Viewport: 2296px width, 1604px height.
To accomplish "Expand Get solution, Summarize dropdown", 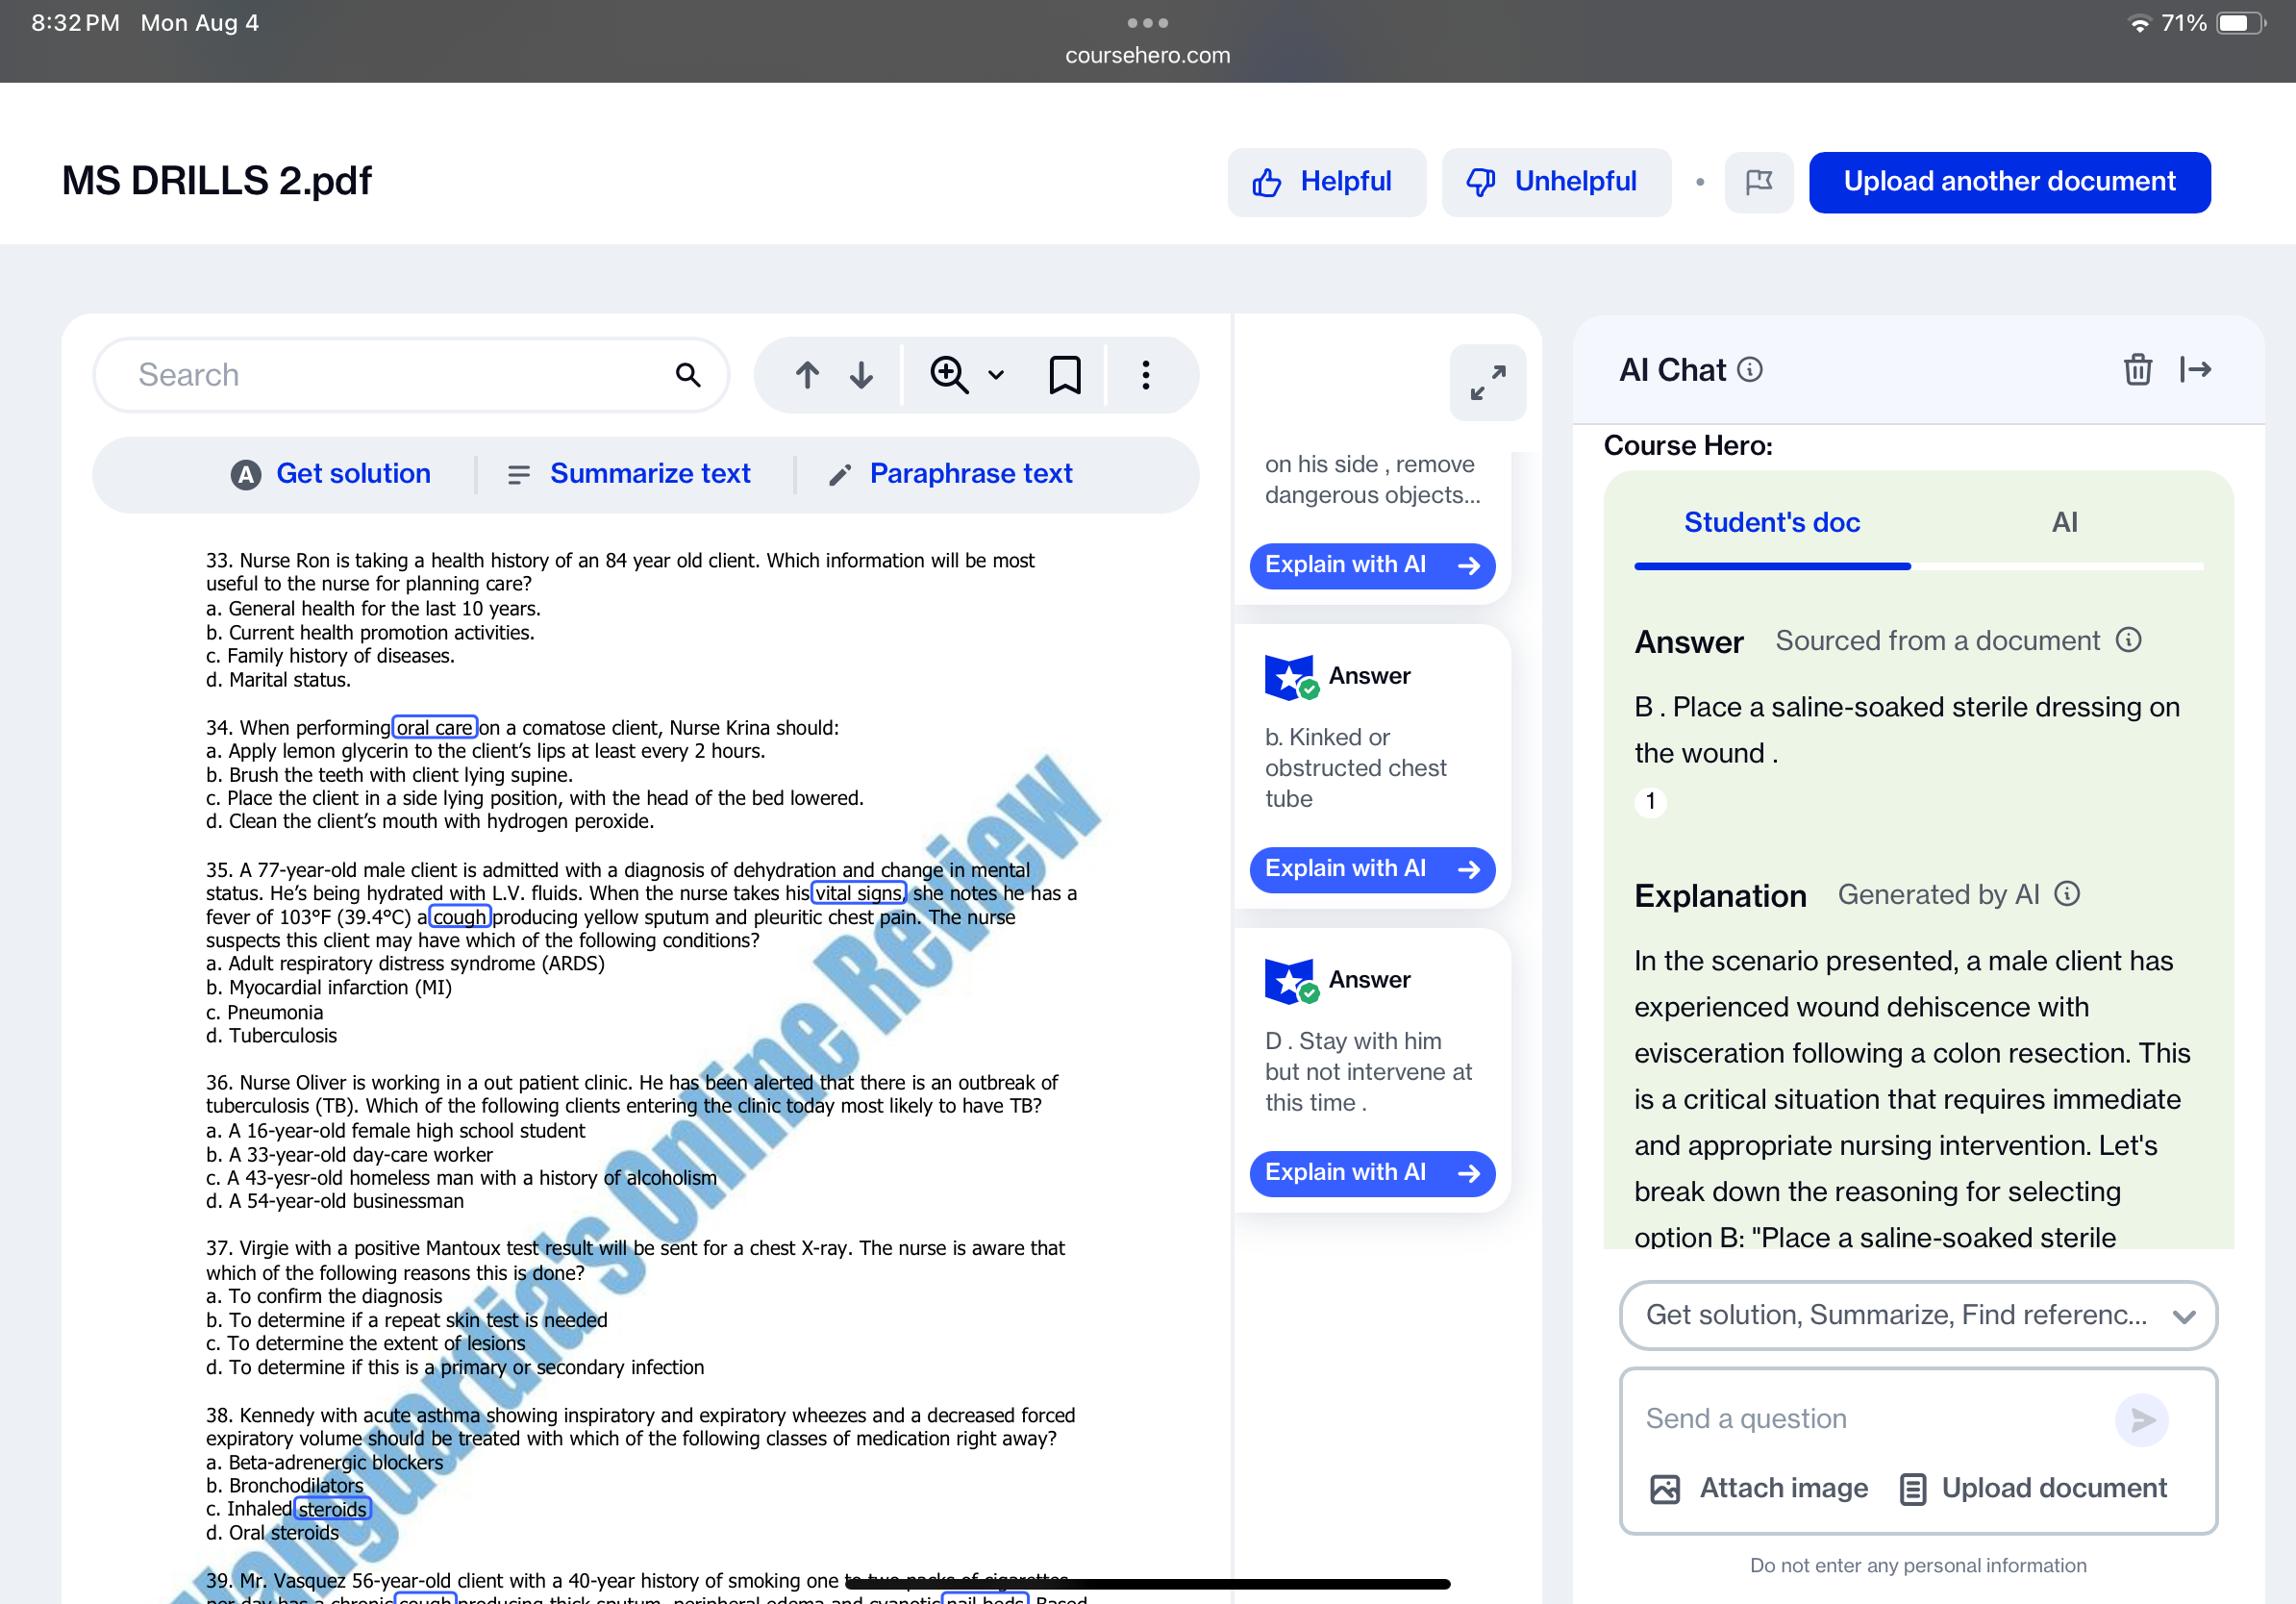I will (x=1917, y=1315).
